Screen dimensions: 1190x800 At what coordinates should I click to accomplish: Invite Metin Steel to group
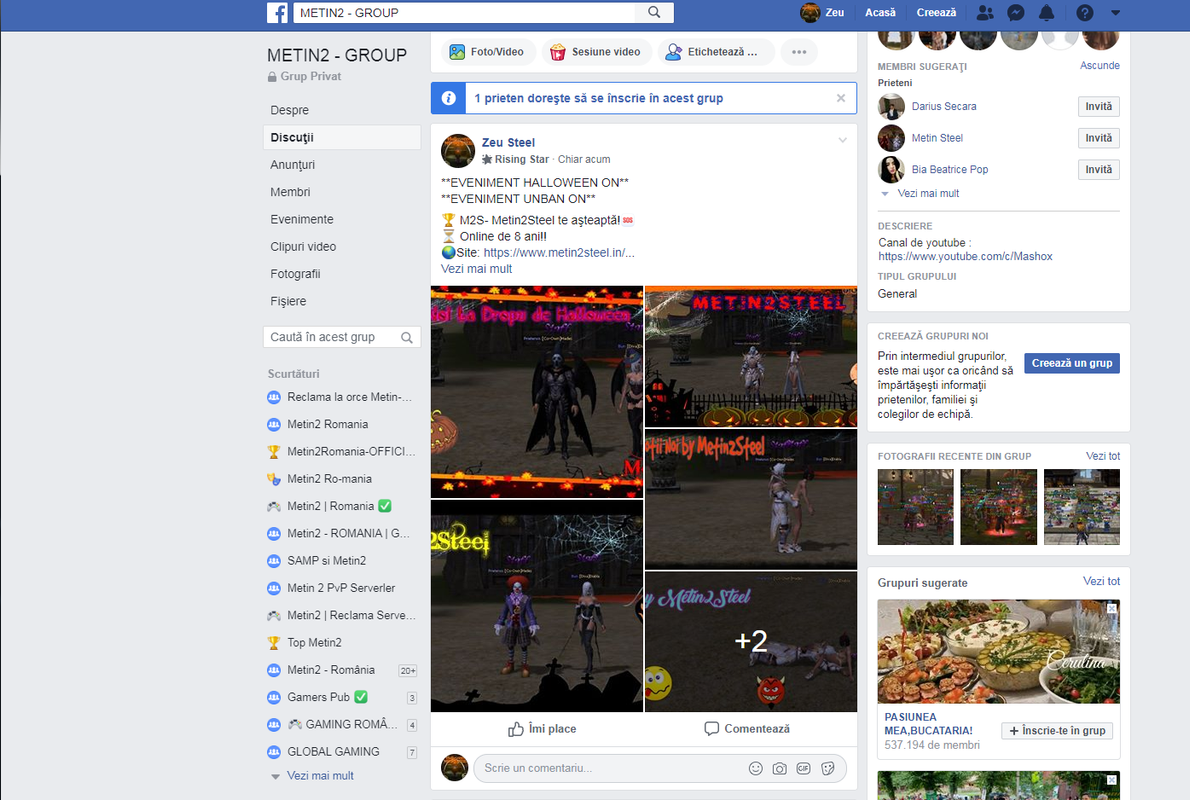(1098, 138)
